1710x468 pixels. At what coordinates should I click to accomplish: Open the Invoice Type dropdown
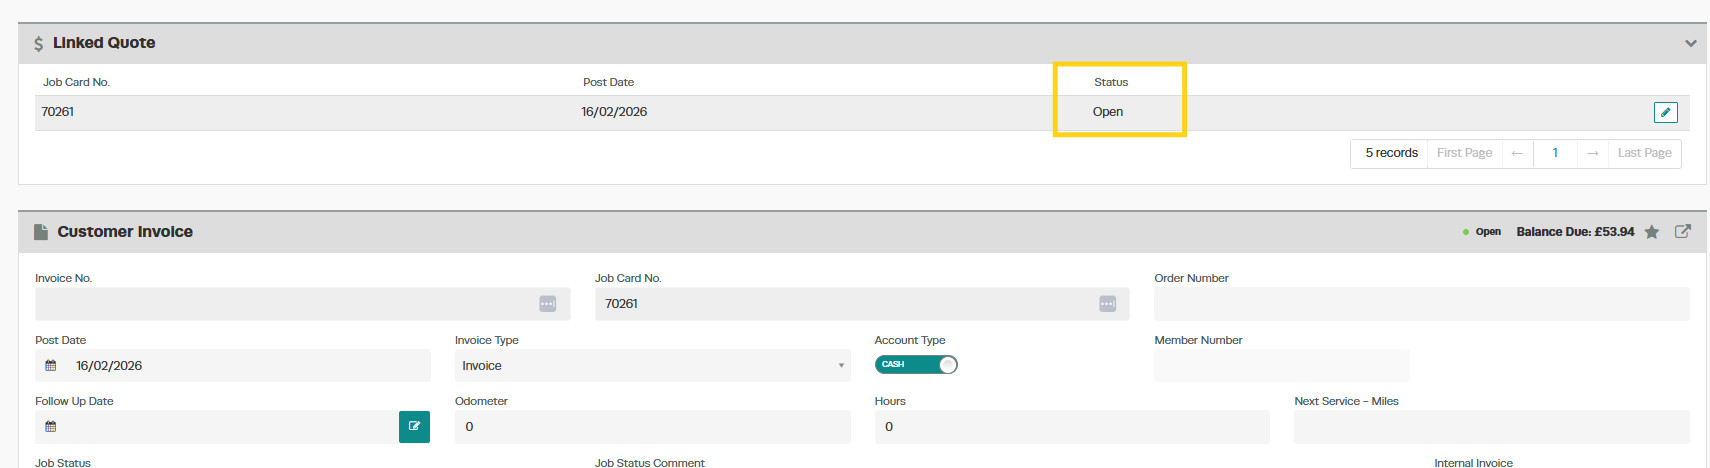click(652, 366)
